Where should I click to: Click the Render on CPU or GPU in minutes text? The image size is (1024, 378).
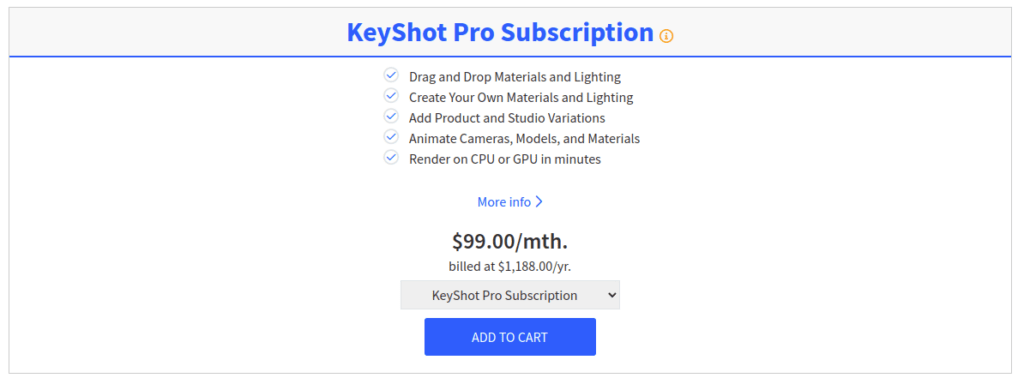(505, 159)
